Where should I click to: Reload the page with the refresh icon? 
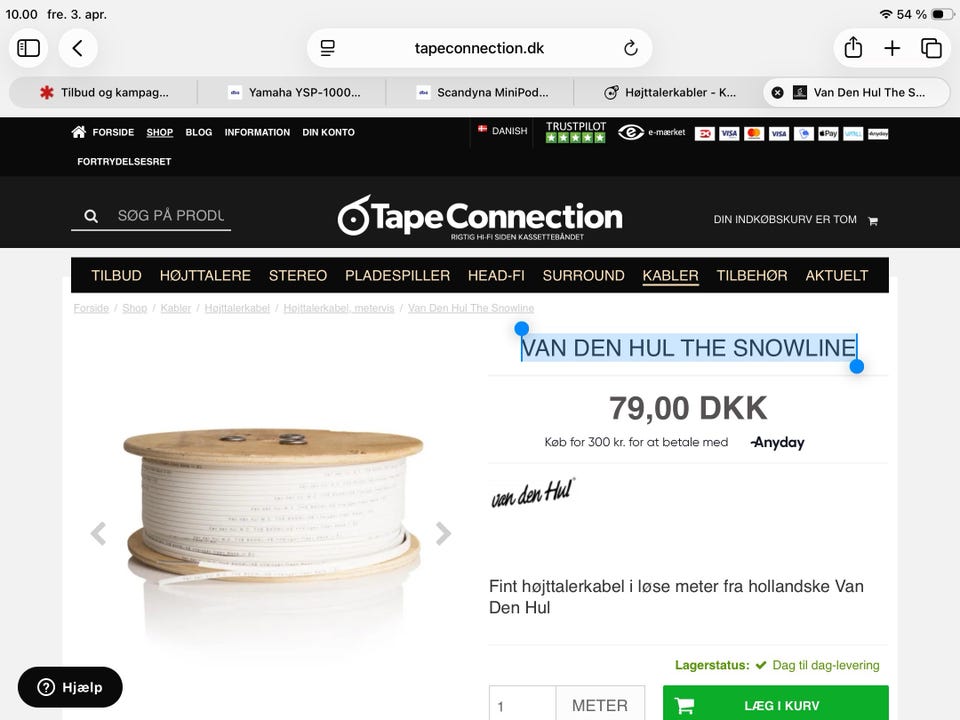click(631, 48)
